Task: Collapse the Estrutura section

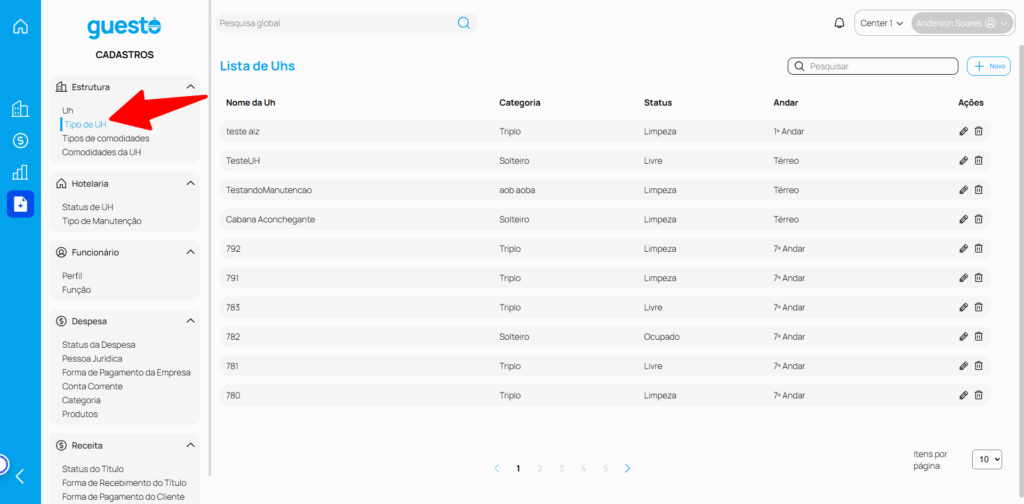Action: 190,87
